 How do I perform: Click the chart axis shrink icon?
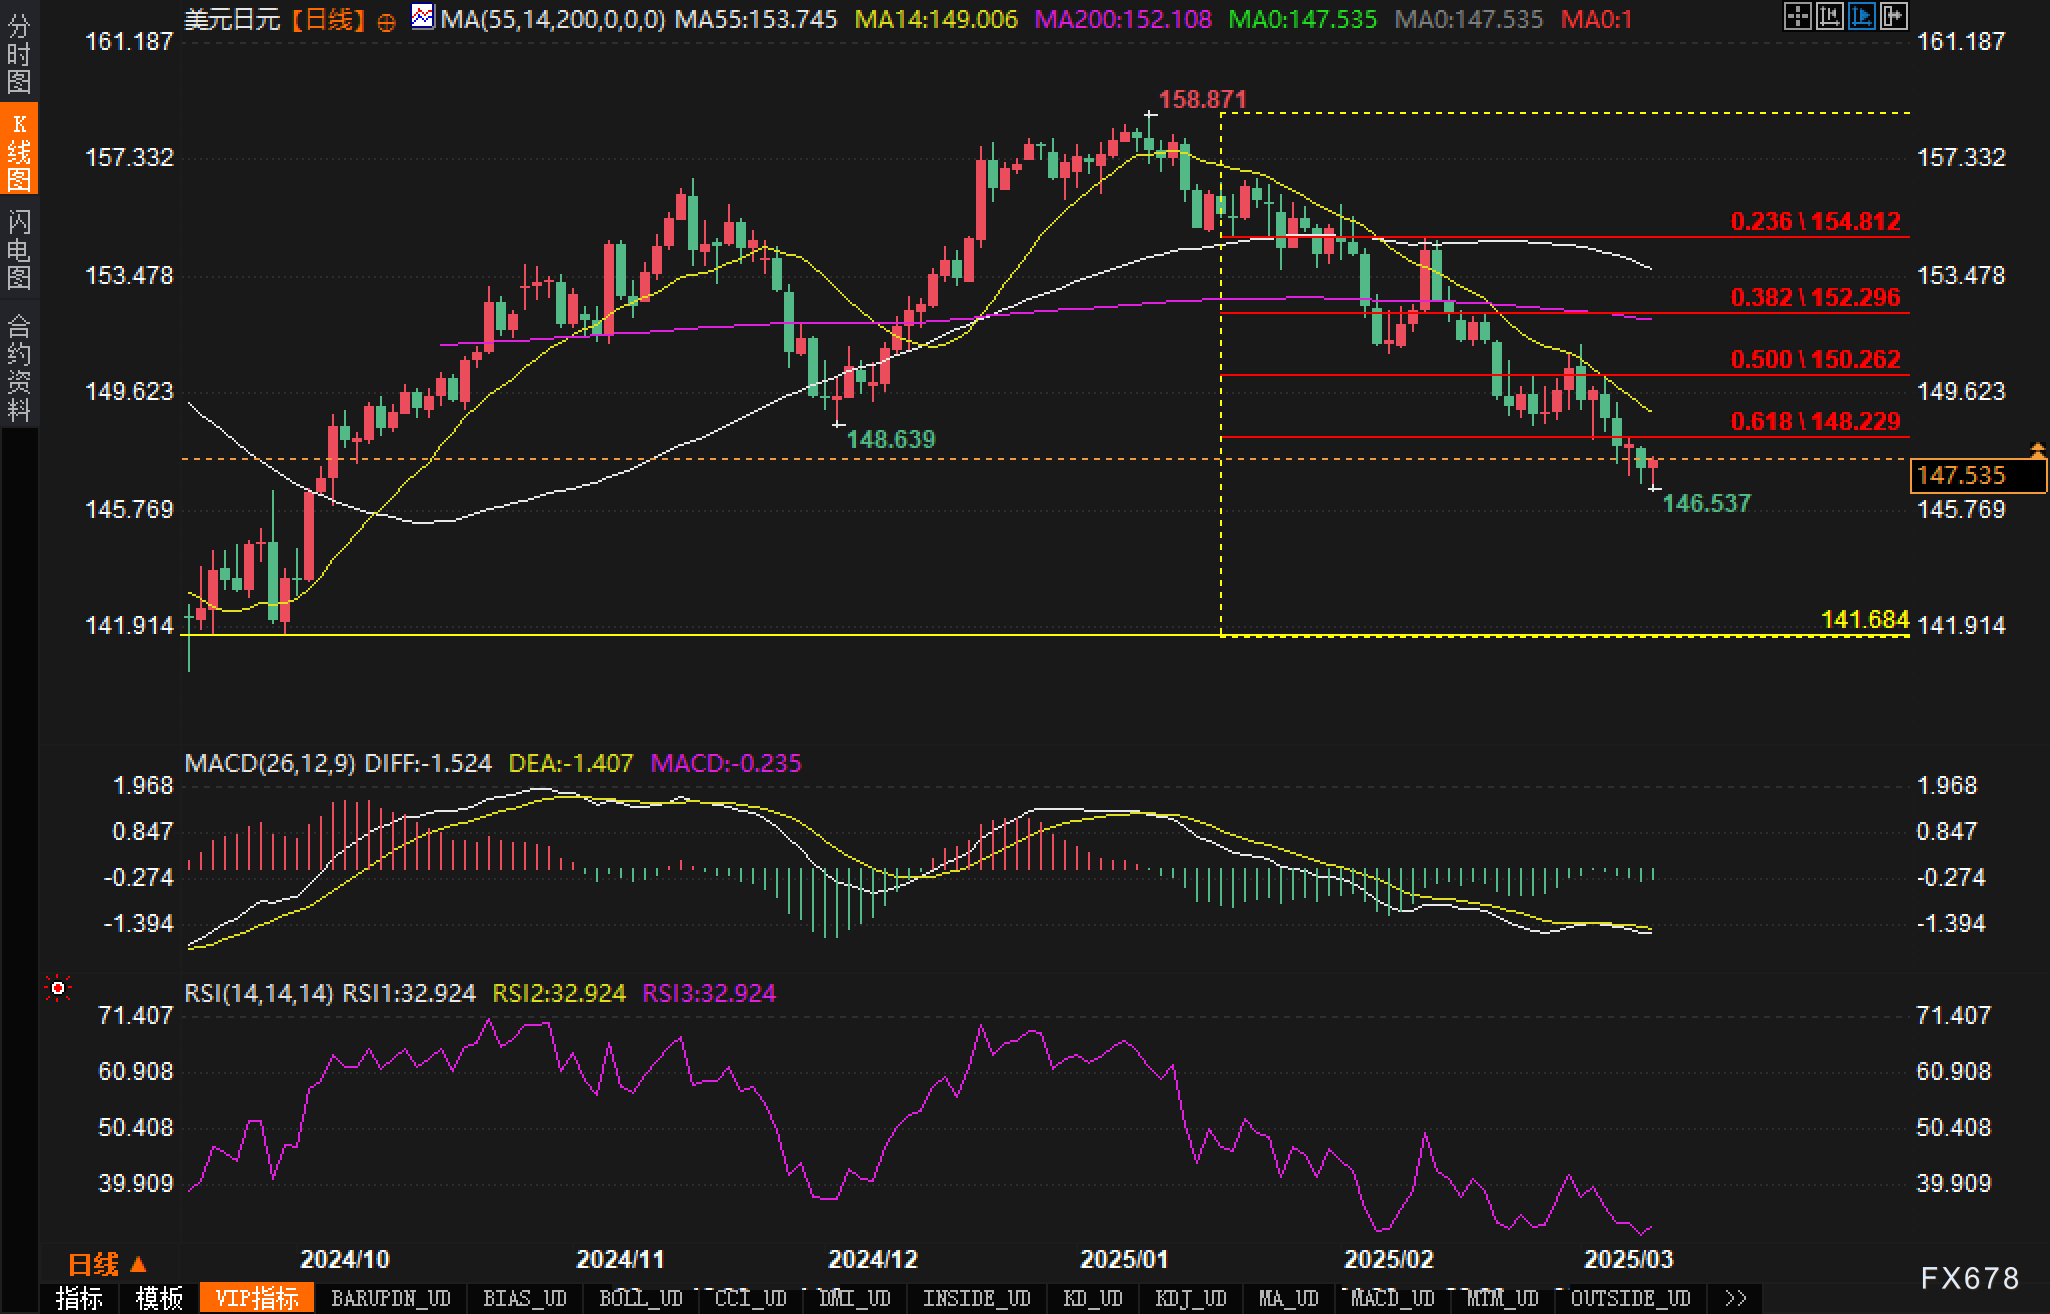point(1829,16)
